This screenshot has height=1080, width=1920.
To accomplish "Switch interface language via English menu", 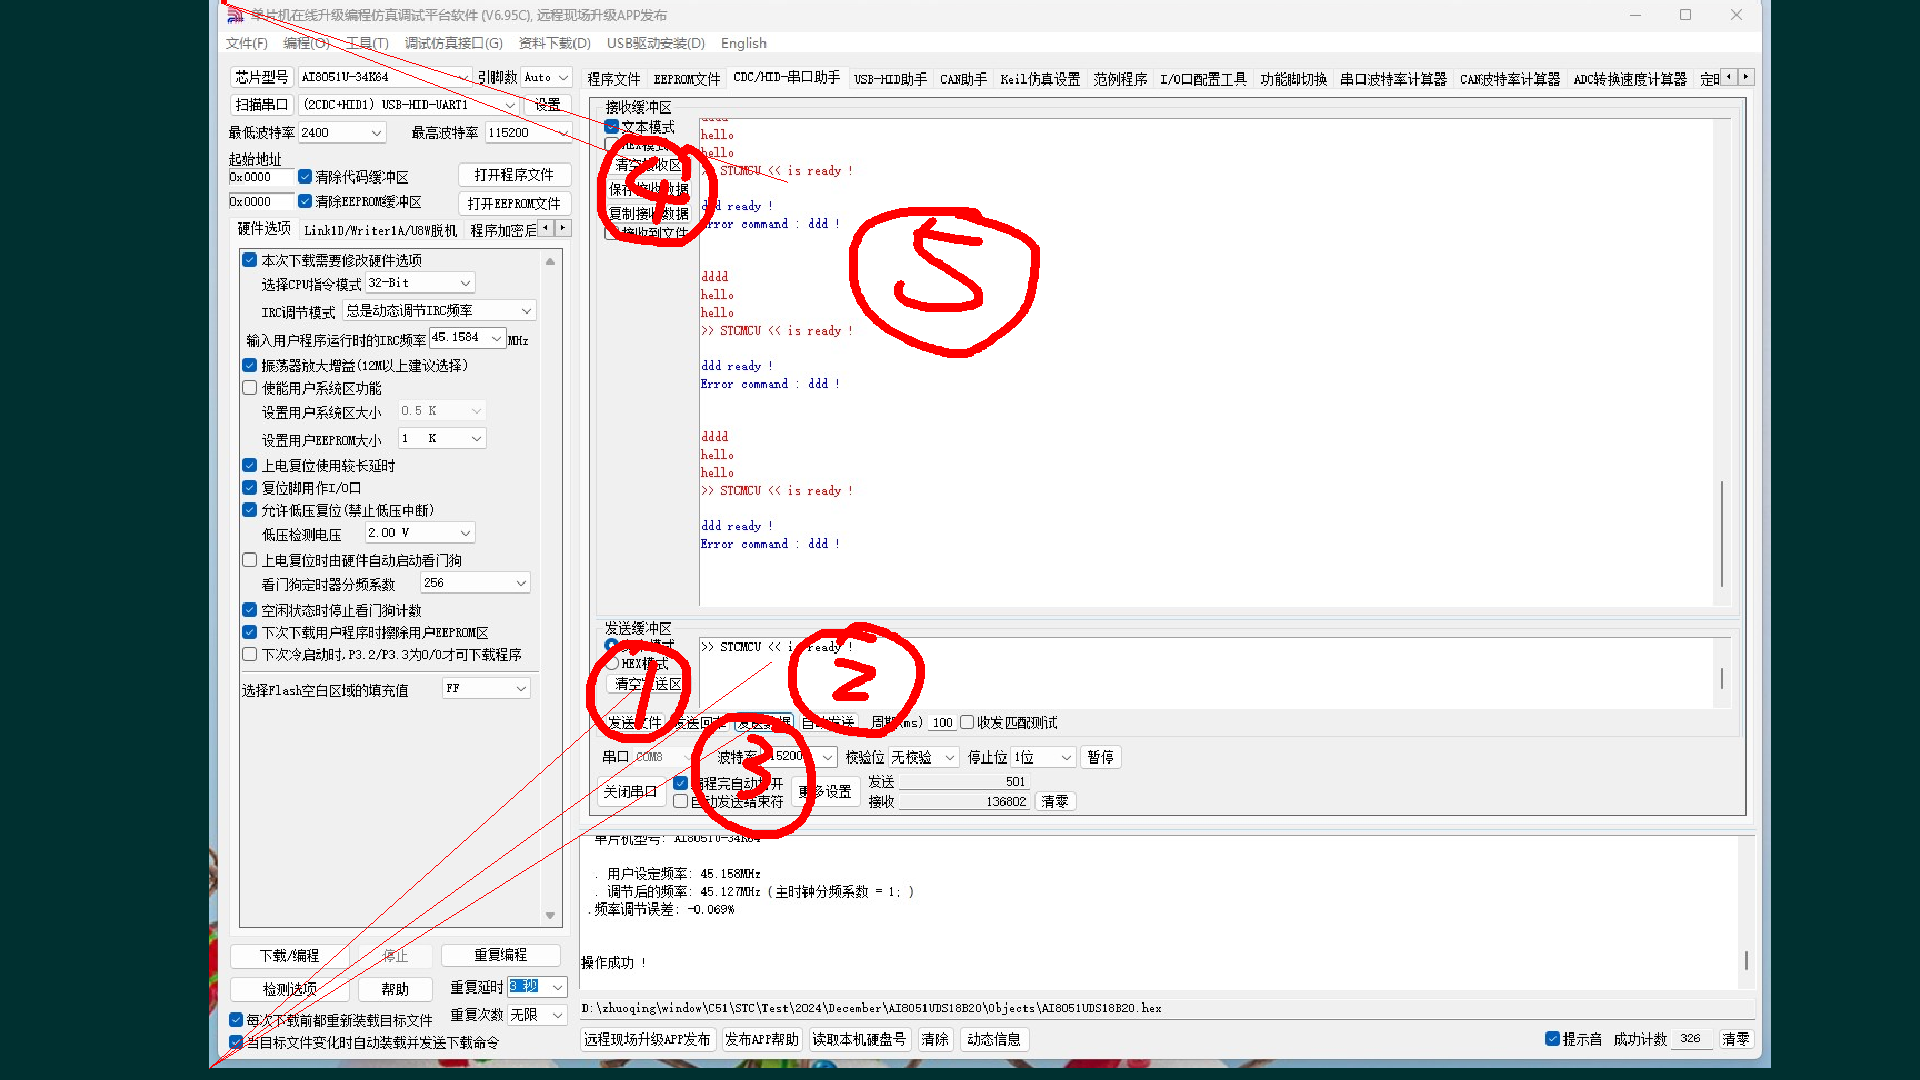I will click(x=743, y=43).
